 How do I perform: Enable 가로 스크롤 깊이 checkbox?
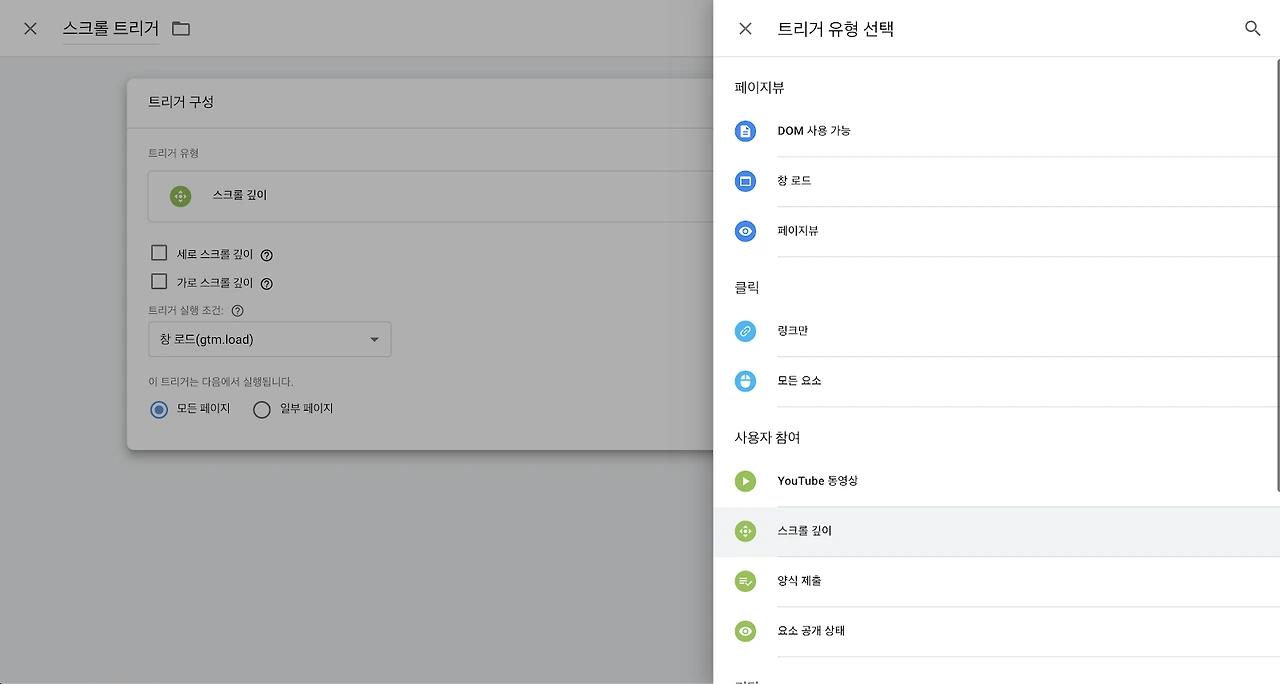159,282
